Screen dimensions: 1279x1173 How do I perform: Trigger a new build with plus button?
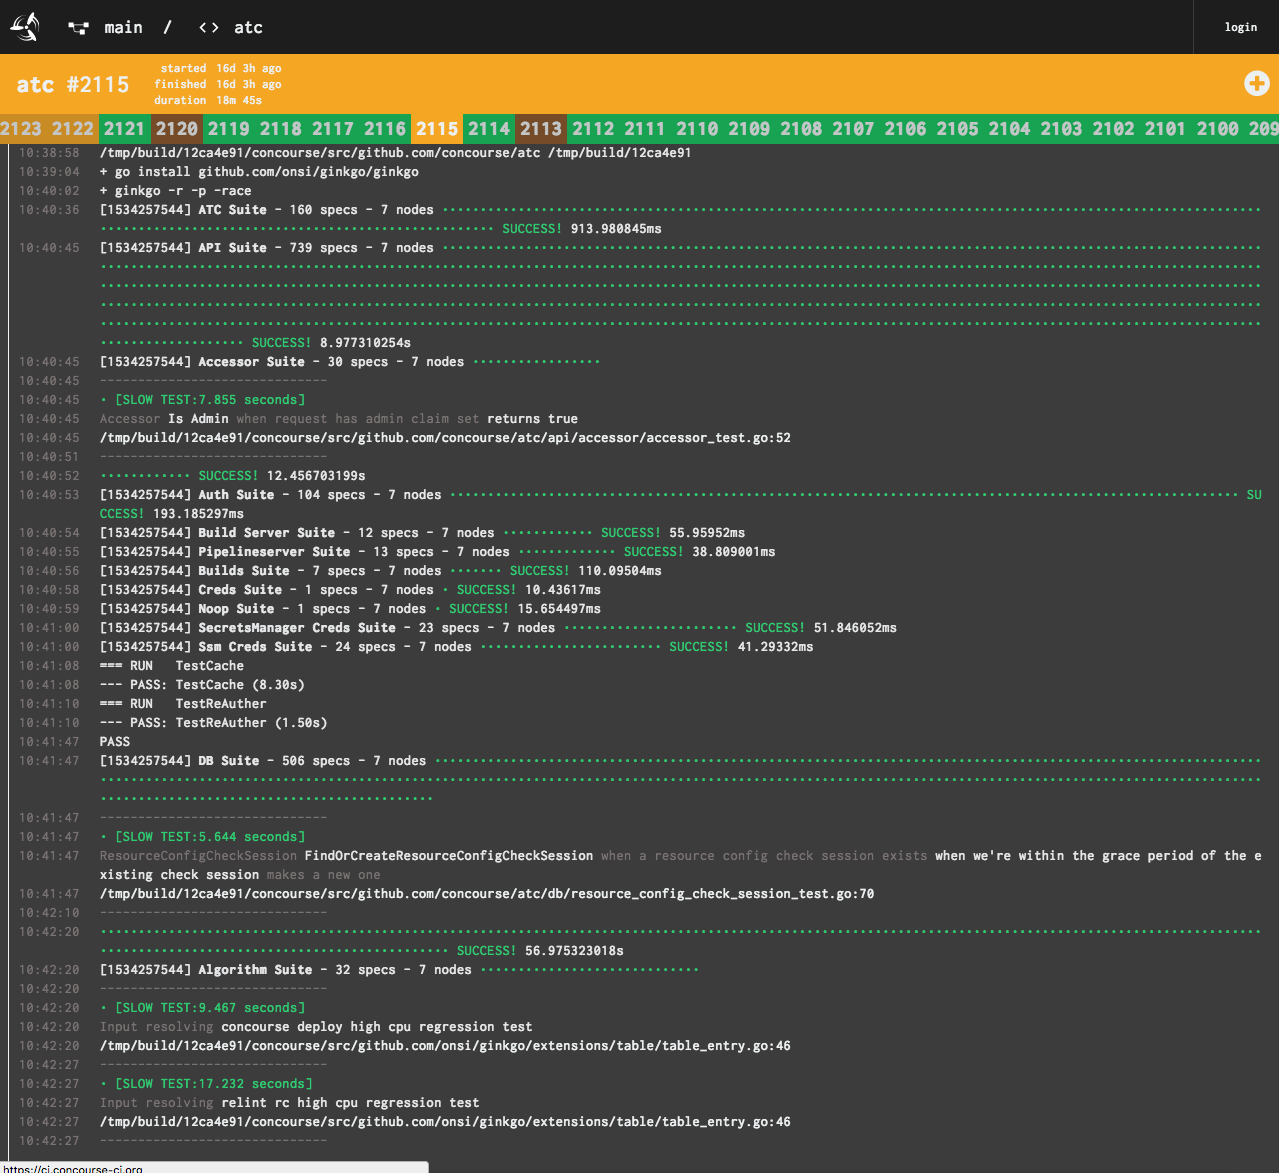(1256, 84)
